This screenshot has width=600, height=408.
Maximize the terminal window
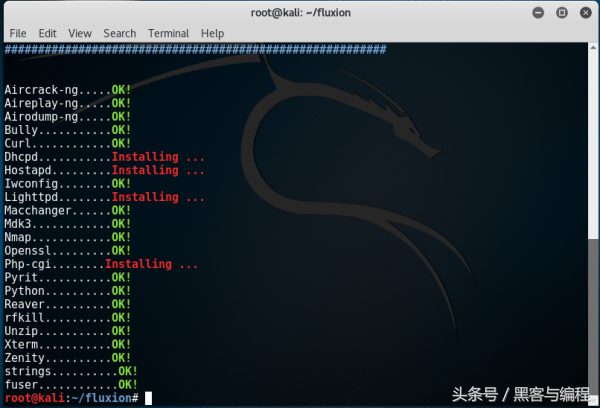(562, 13)
